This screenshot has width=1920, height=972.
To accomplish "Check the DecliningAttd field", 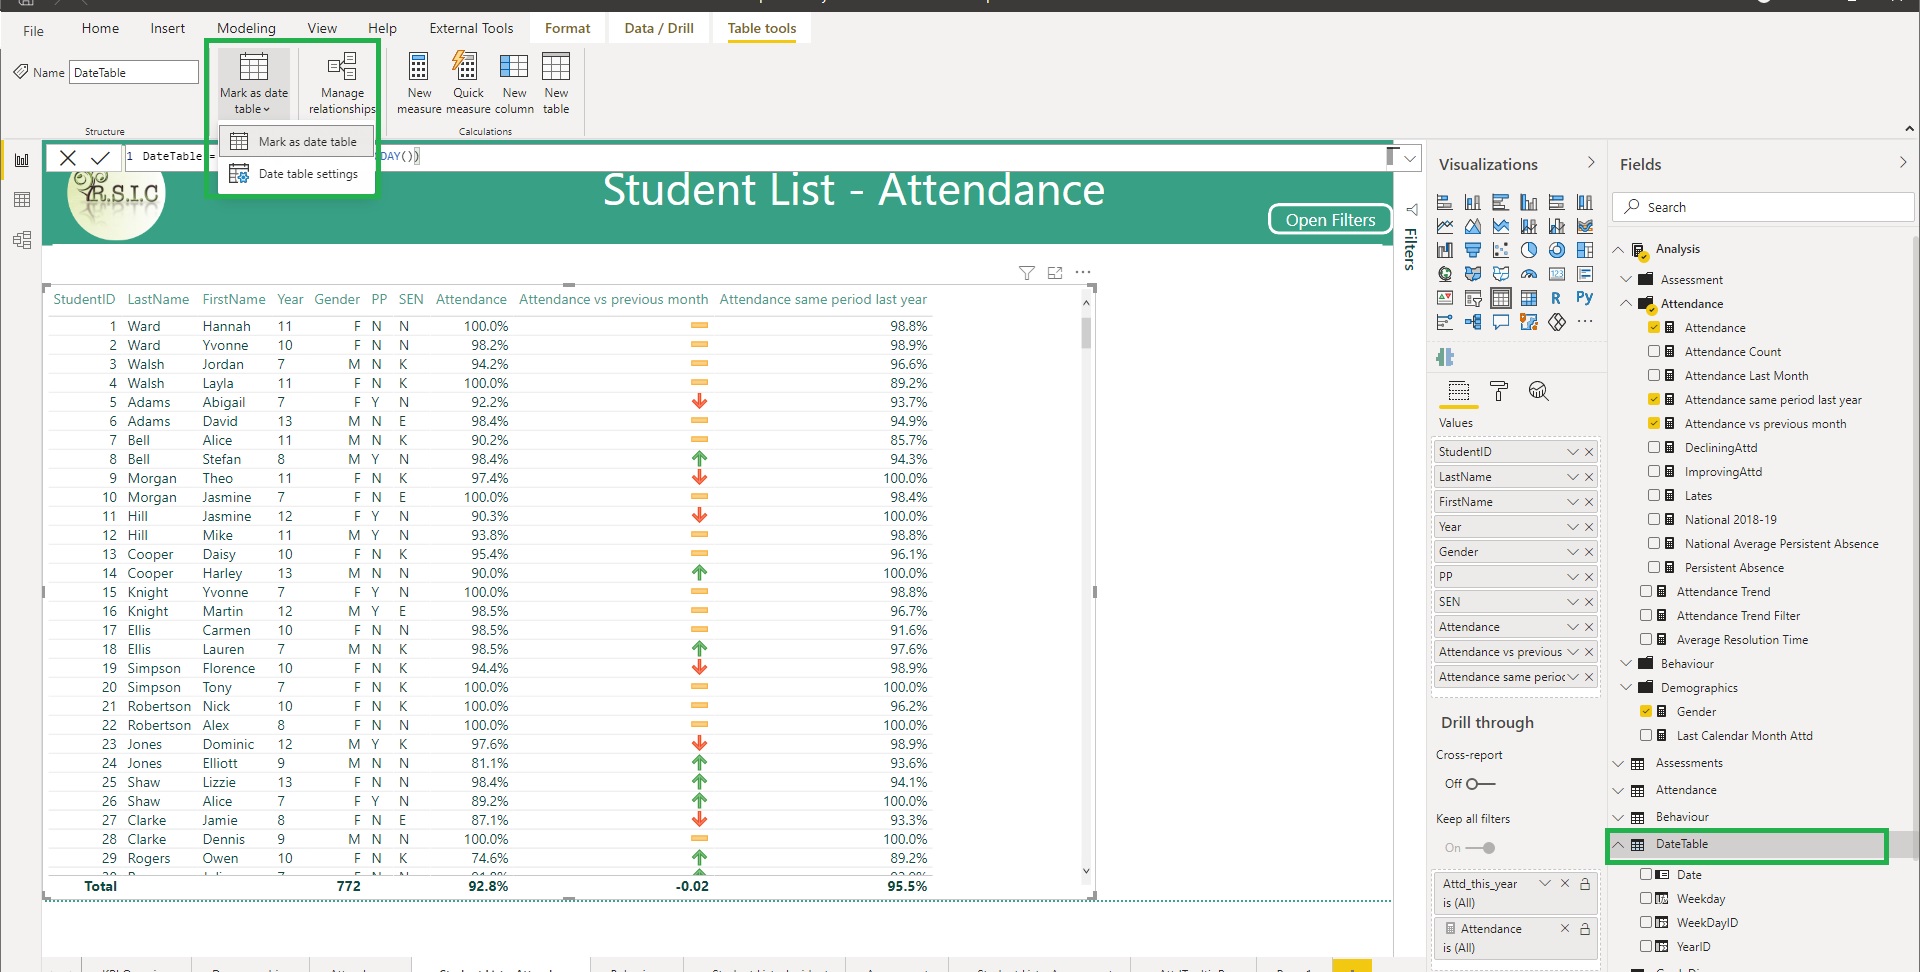I will tap(1654, 448).
